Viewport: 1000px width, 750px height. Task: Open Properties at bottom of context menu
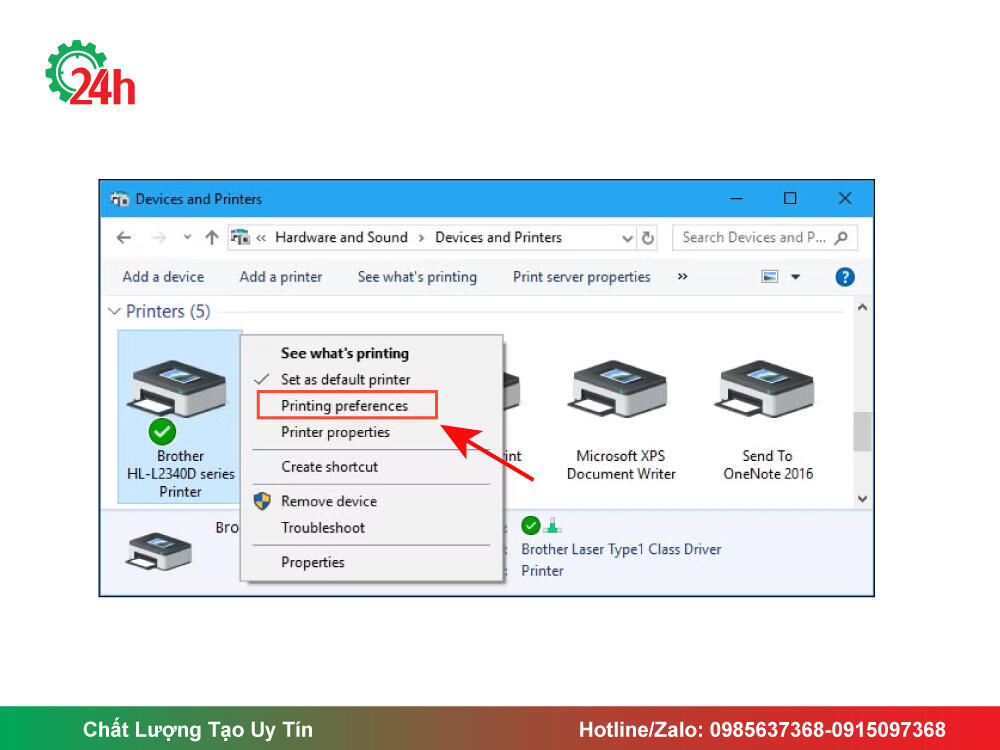[x=313, y=562]
